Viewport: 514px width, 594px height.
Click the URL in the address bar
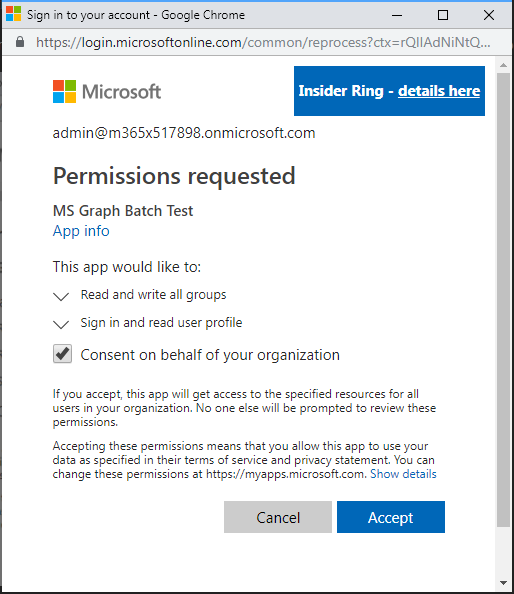tap(263, 42)
